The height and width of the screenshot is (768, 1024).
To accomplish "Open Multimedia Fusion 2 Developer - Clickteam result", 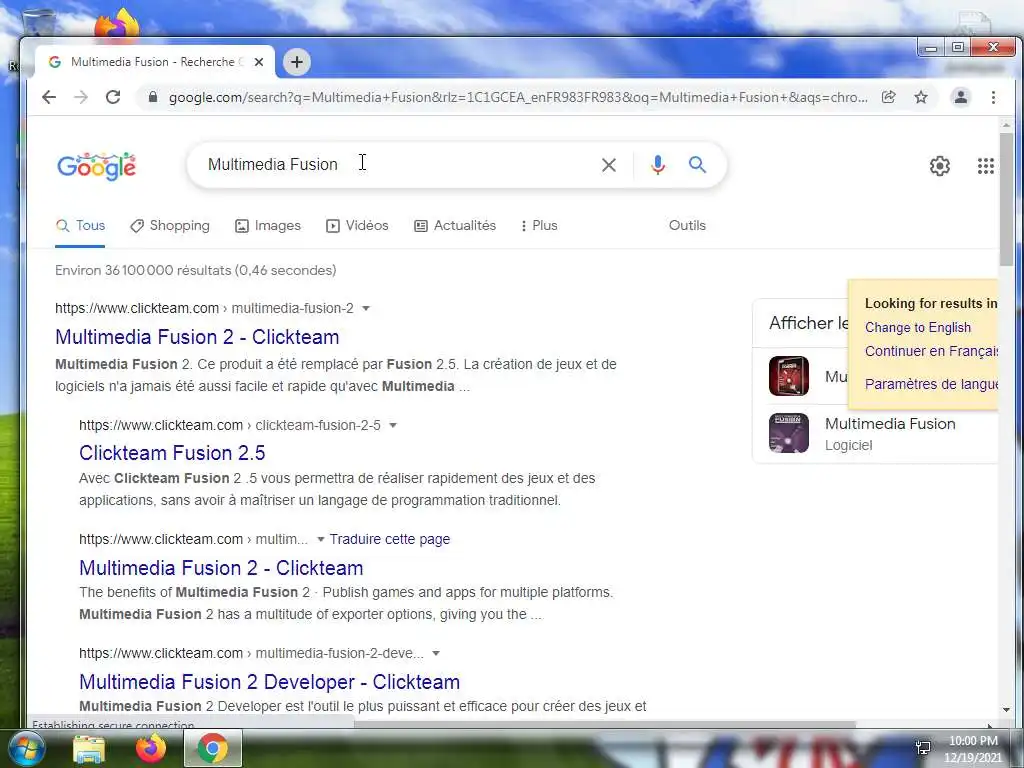I will coord(270,682).
